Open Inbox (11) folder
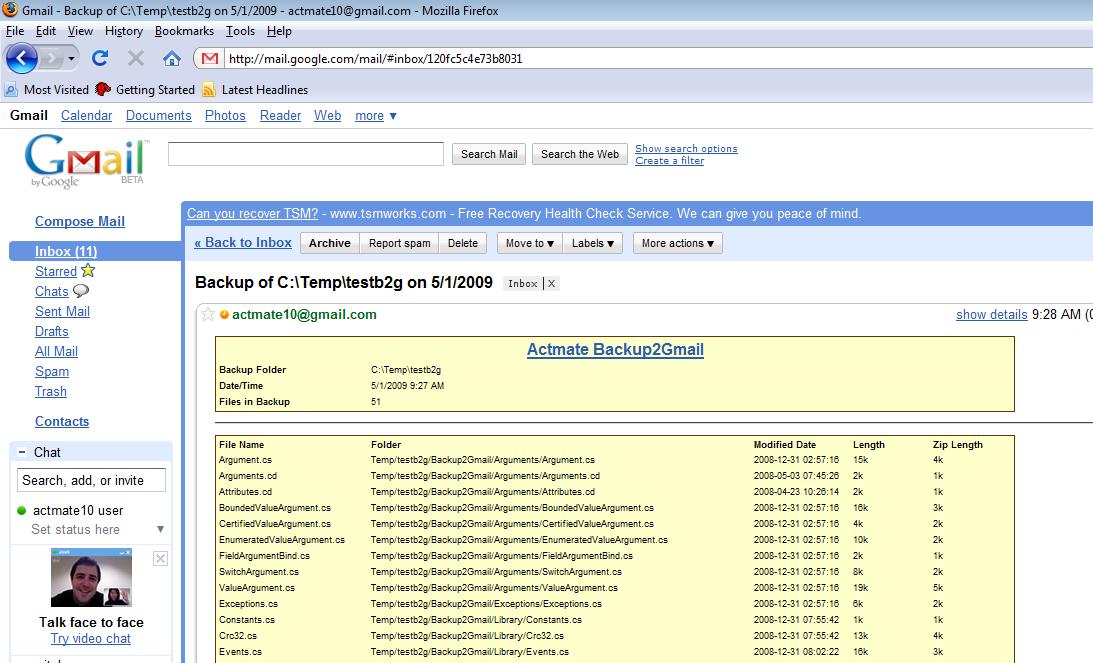 [x=66, y=251]
